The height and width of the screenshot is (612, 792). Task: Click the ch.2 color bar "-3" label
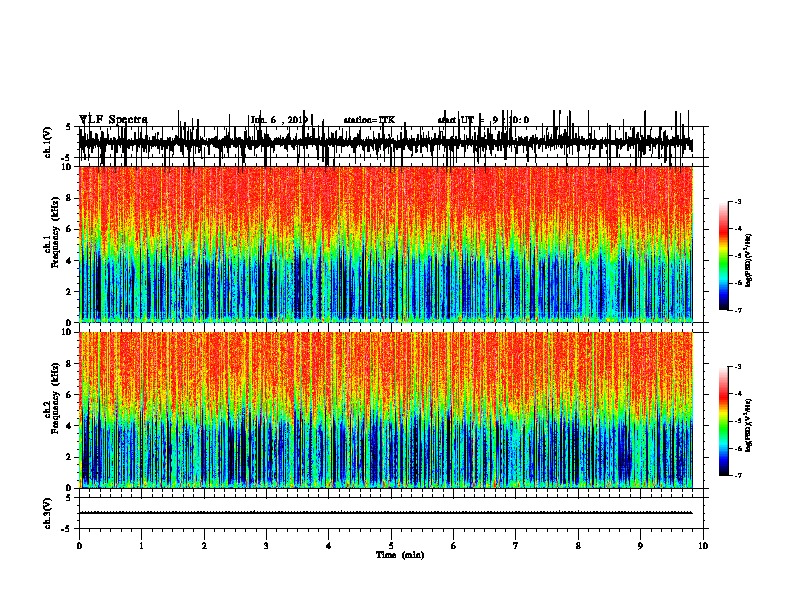click(x=737, y=367)
